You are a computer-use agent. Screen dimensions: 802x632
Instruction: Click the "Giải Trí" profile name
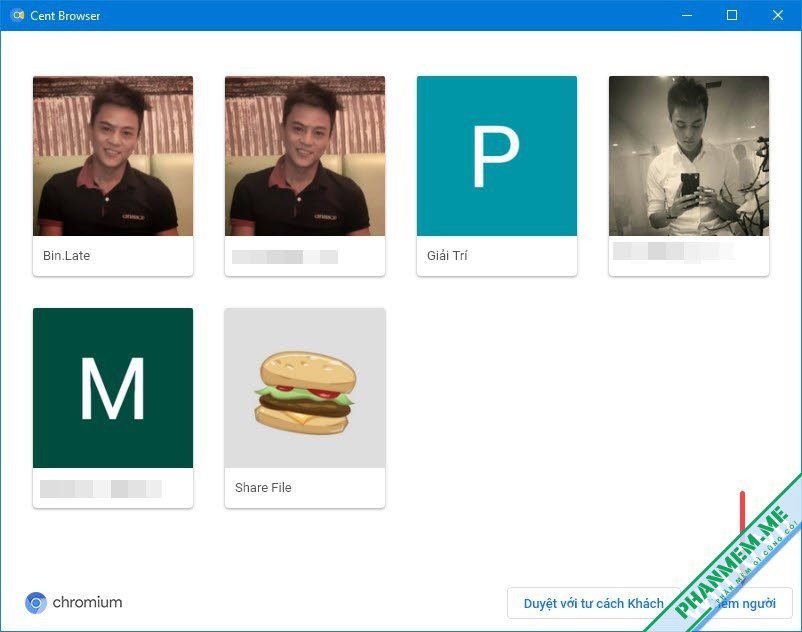coord(447,256)
